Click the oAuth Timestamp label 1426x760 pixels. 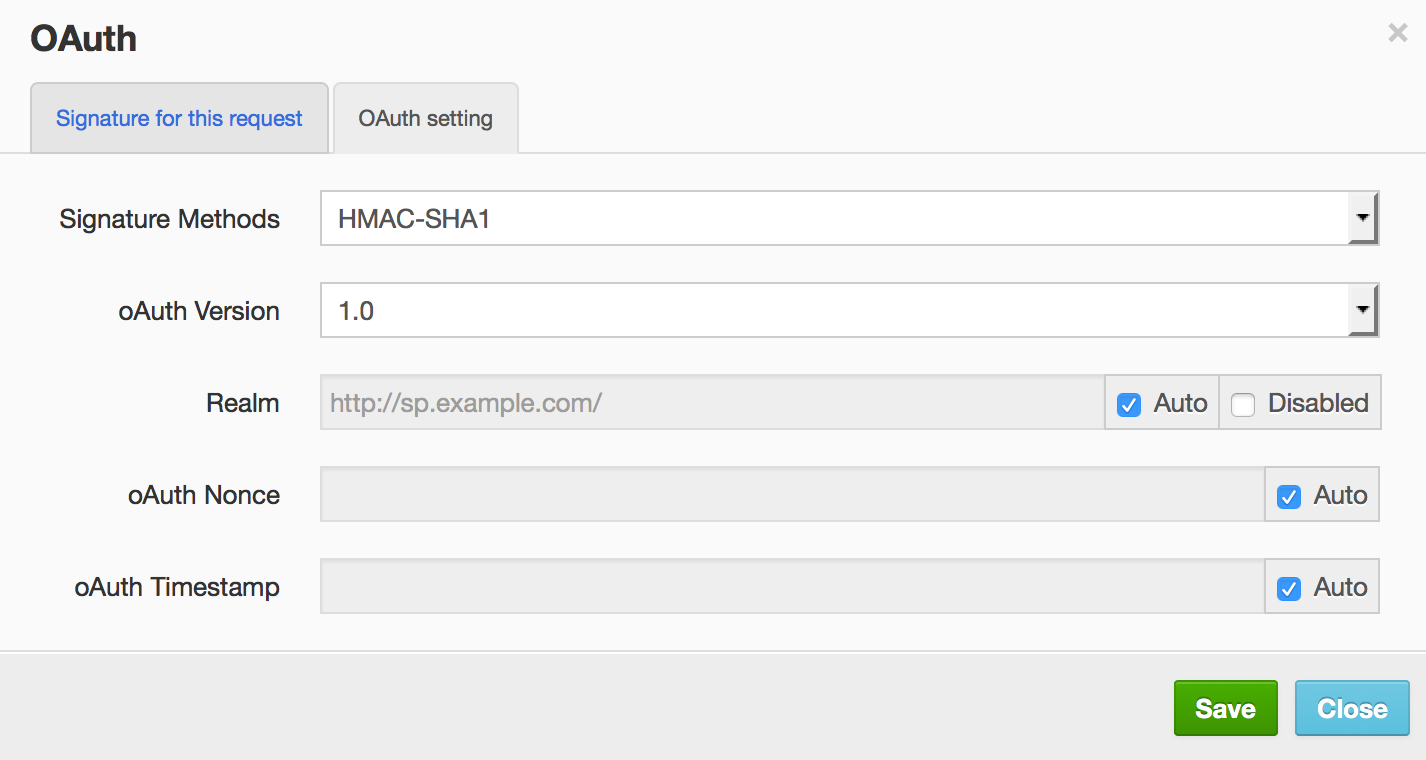[176, 587]
